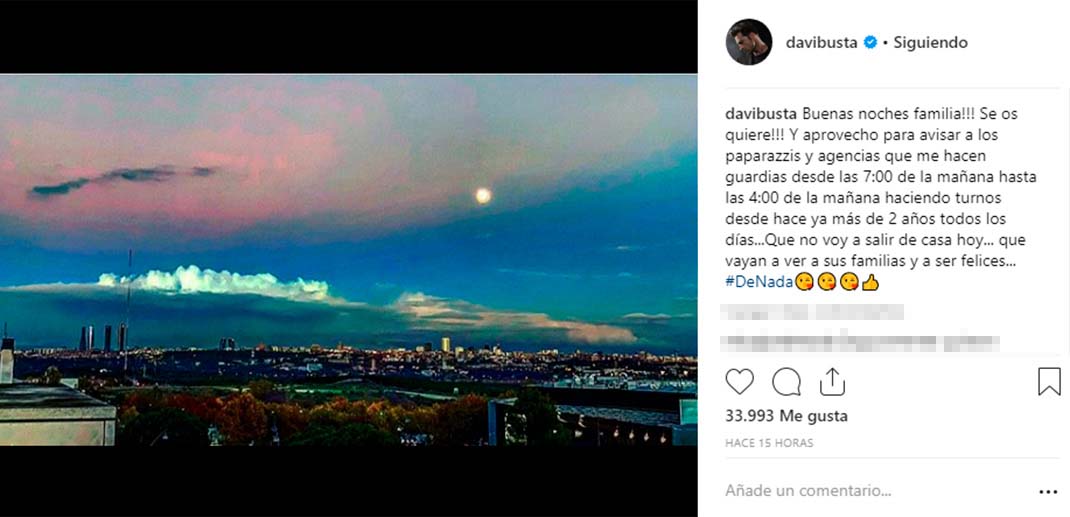This screenshot has height=517, width=1070.
Task: Open davibusta username at the caption start
Action: coord(762,113)
